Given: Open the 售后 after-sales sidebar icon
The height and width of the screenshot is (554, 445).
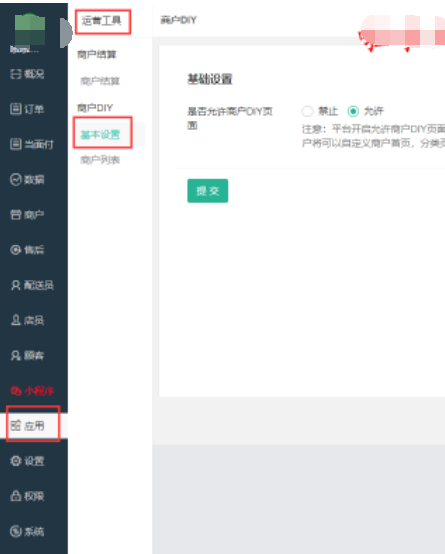Looking at the screenshot, I should click(x=16, y=250).
